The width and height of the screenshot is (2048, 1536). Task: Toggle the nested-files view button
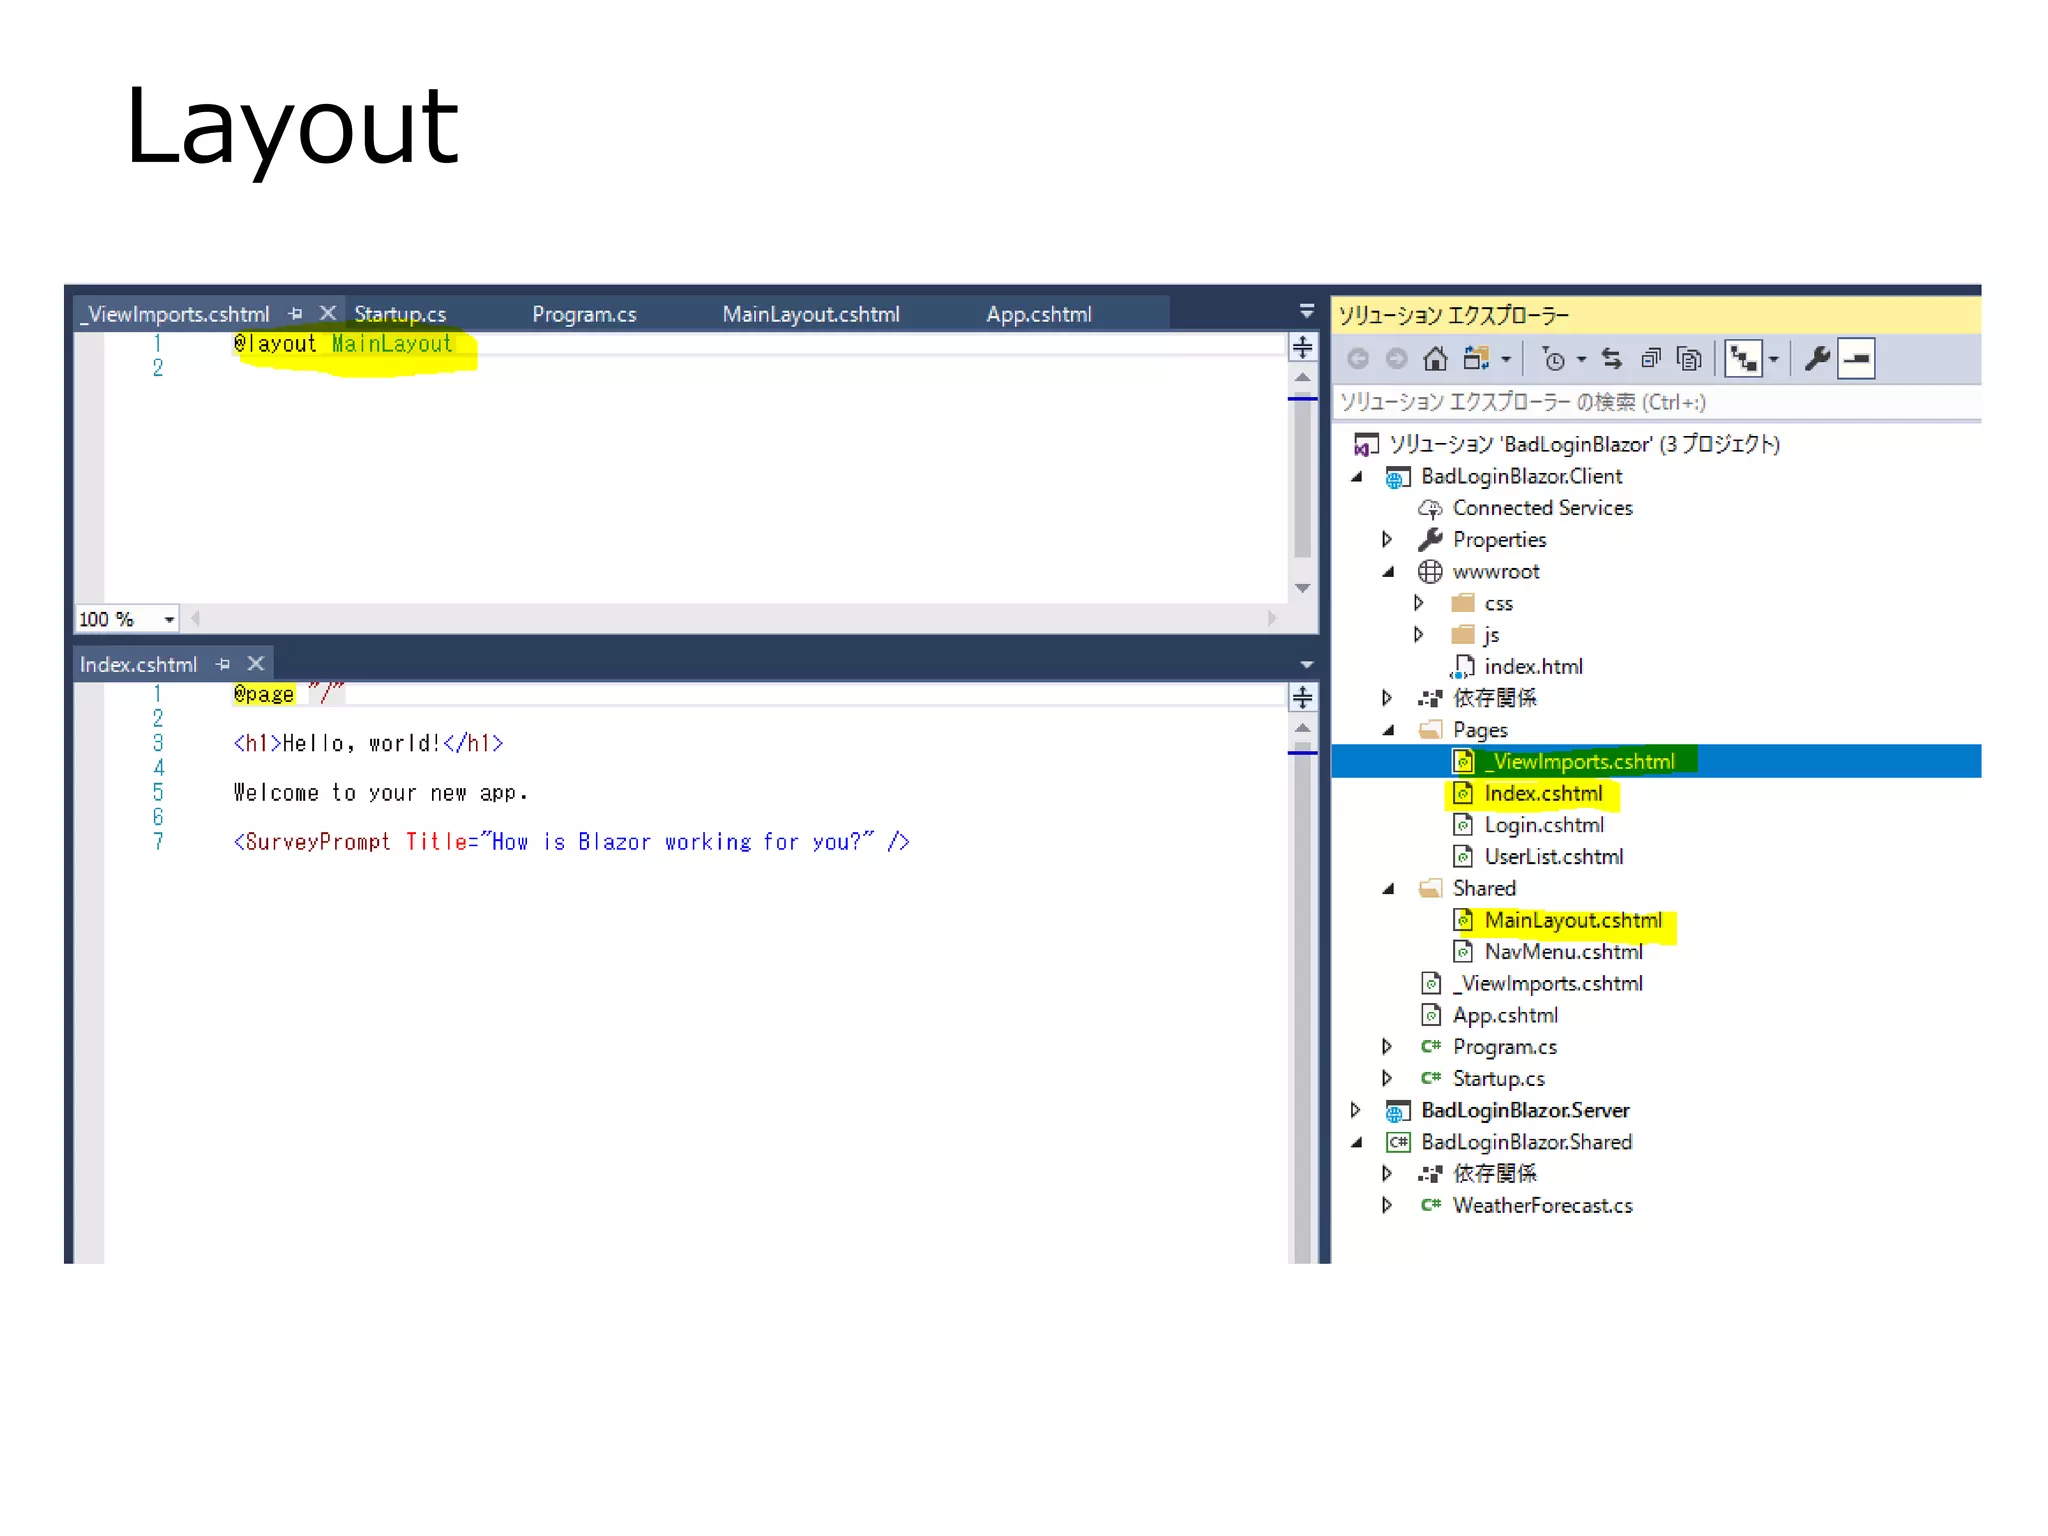1743,358
